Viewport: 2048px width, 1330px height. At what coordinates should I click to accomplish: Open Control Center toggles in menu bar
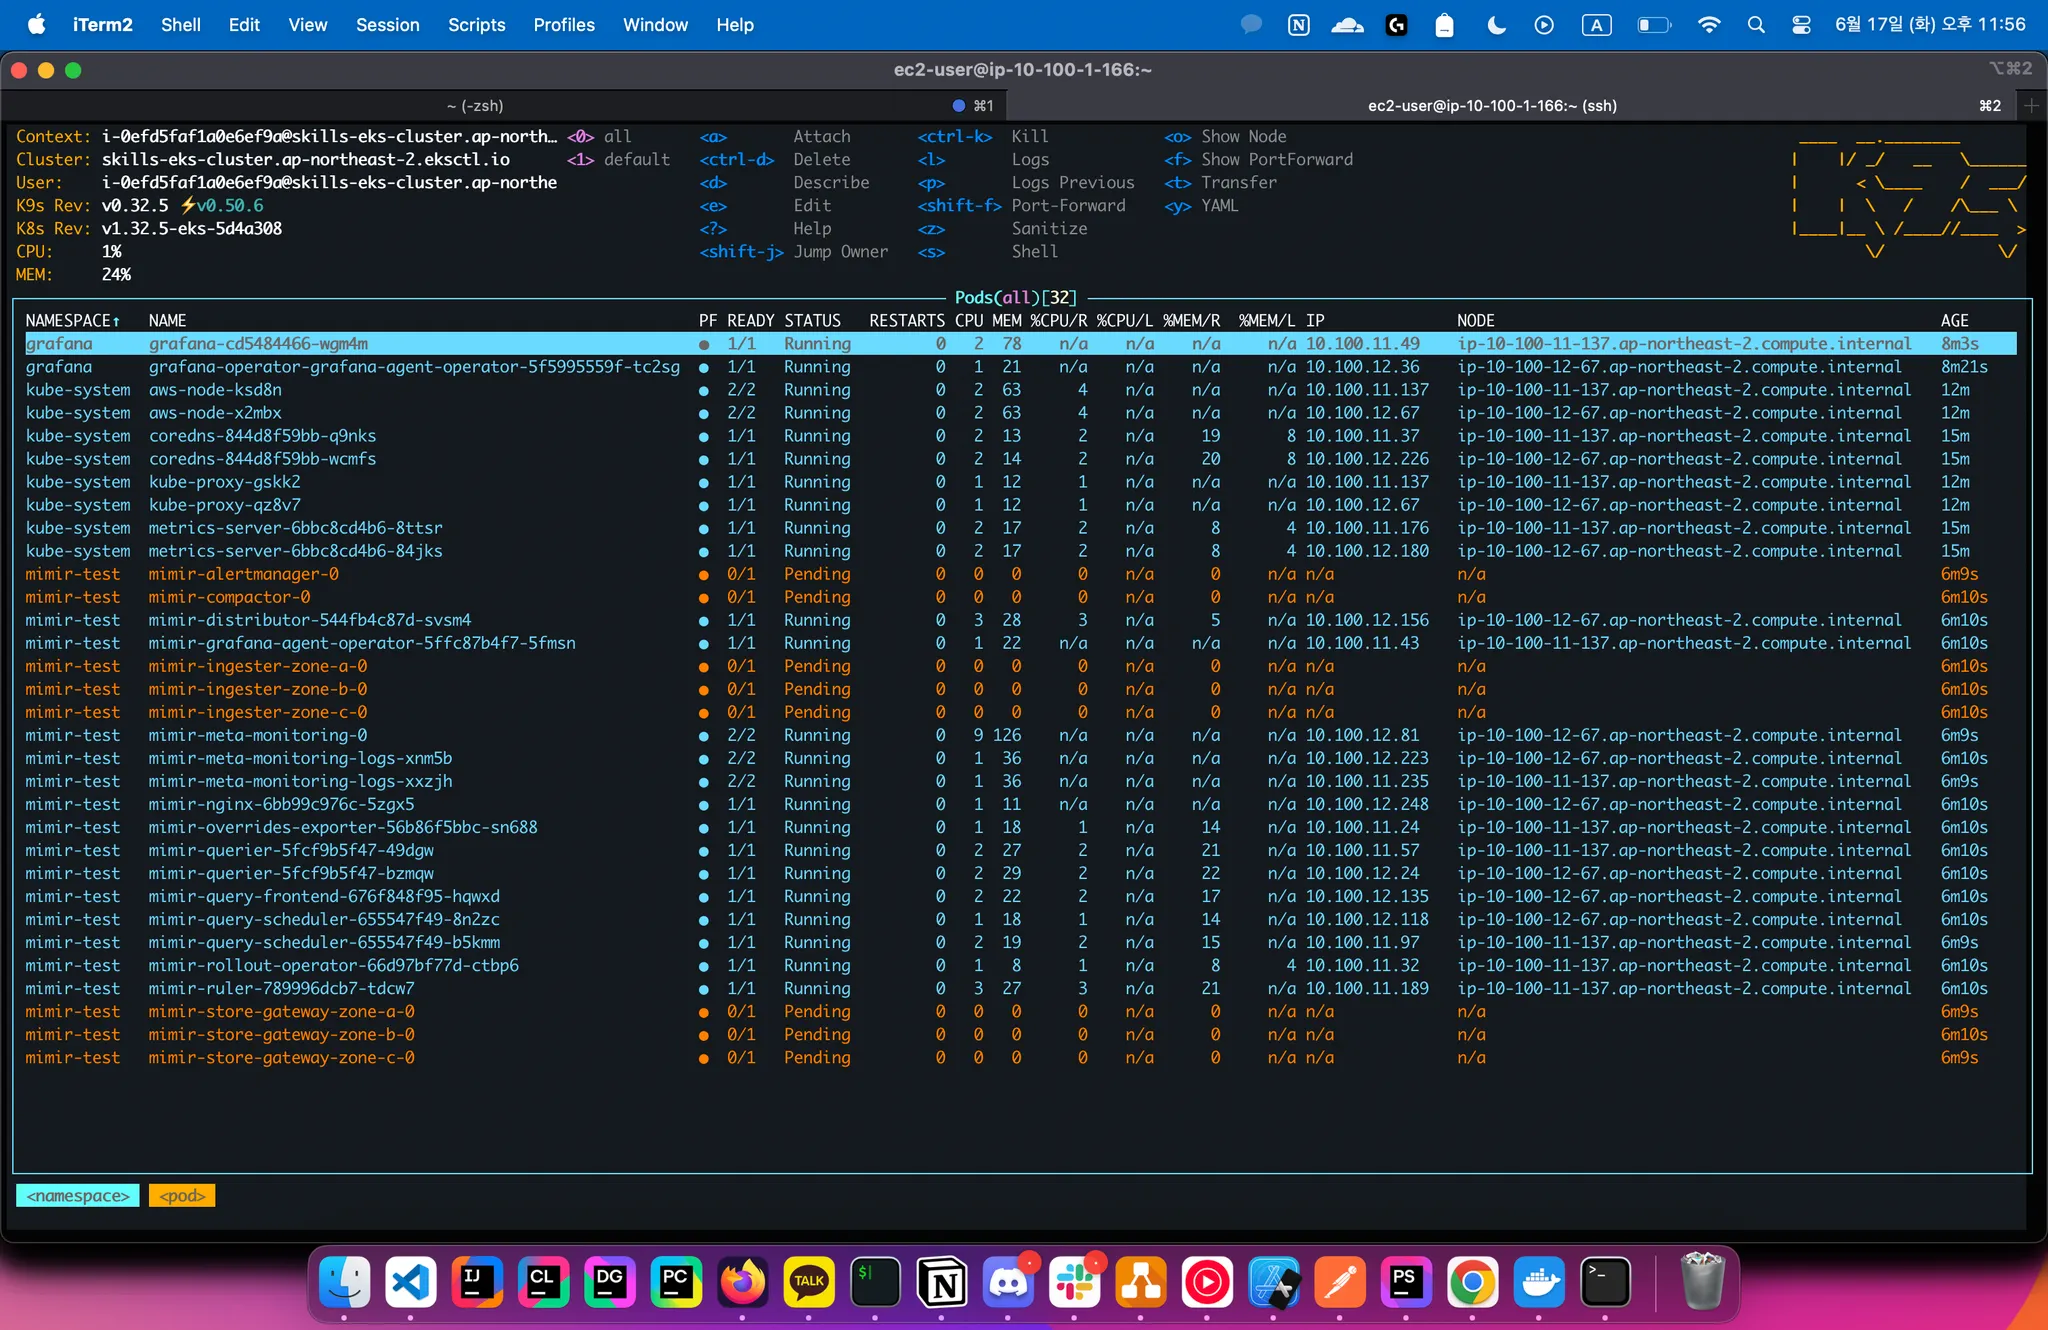click(1801, 25)
